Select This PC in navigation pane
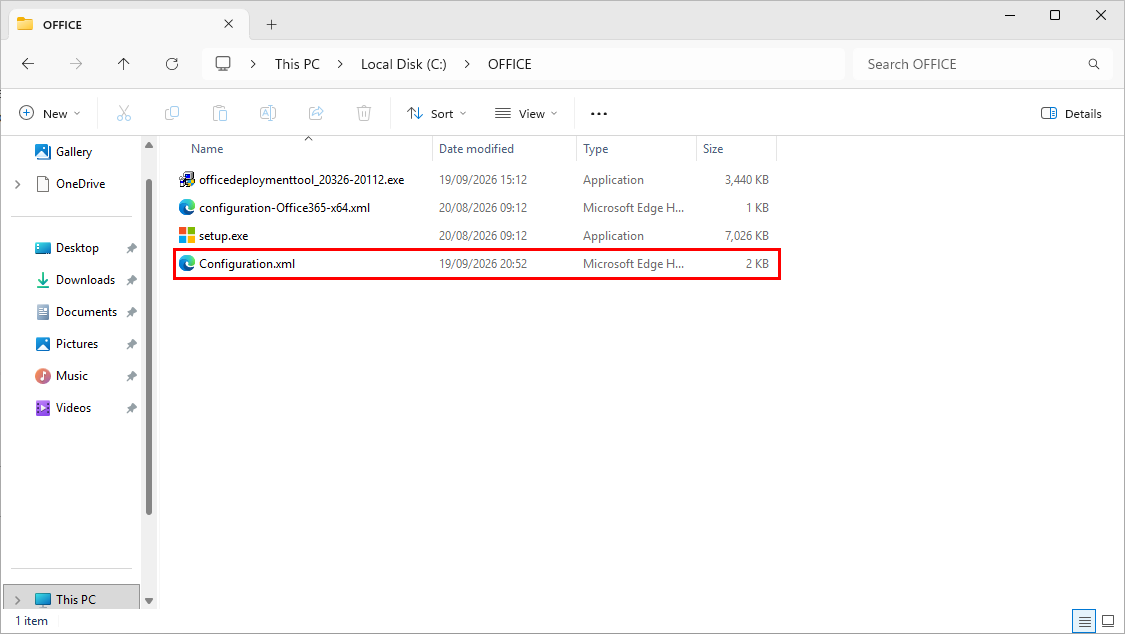The height and width of the screenshot is (634, 1125). [x=72, y=597]
